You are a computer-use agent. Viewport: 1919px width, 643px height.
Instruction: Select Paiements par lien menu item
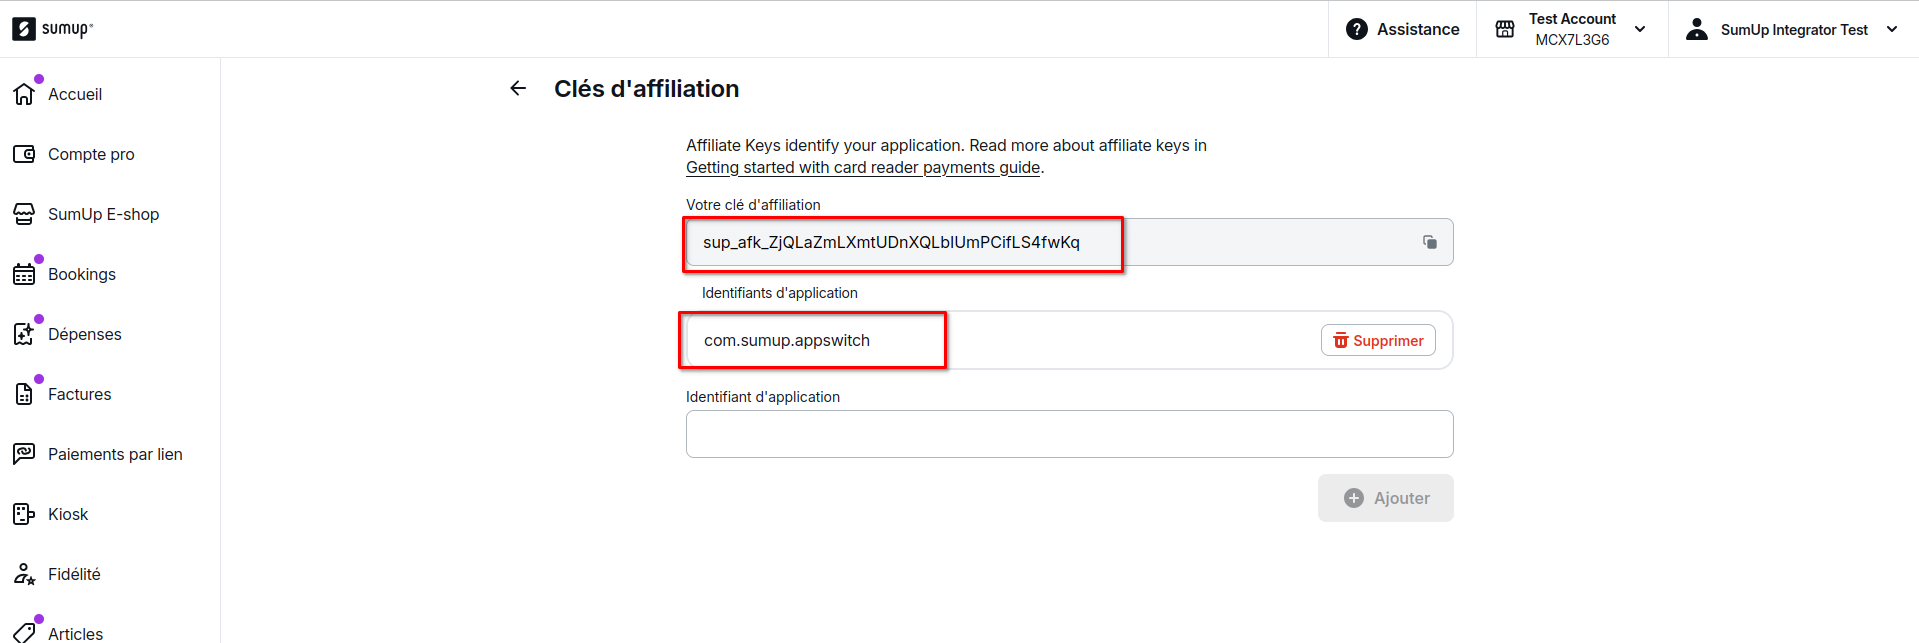[115, 454]
